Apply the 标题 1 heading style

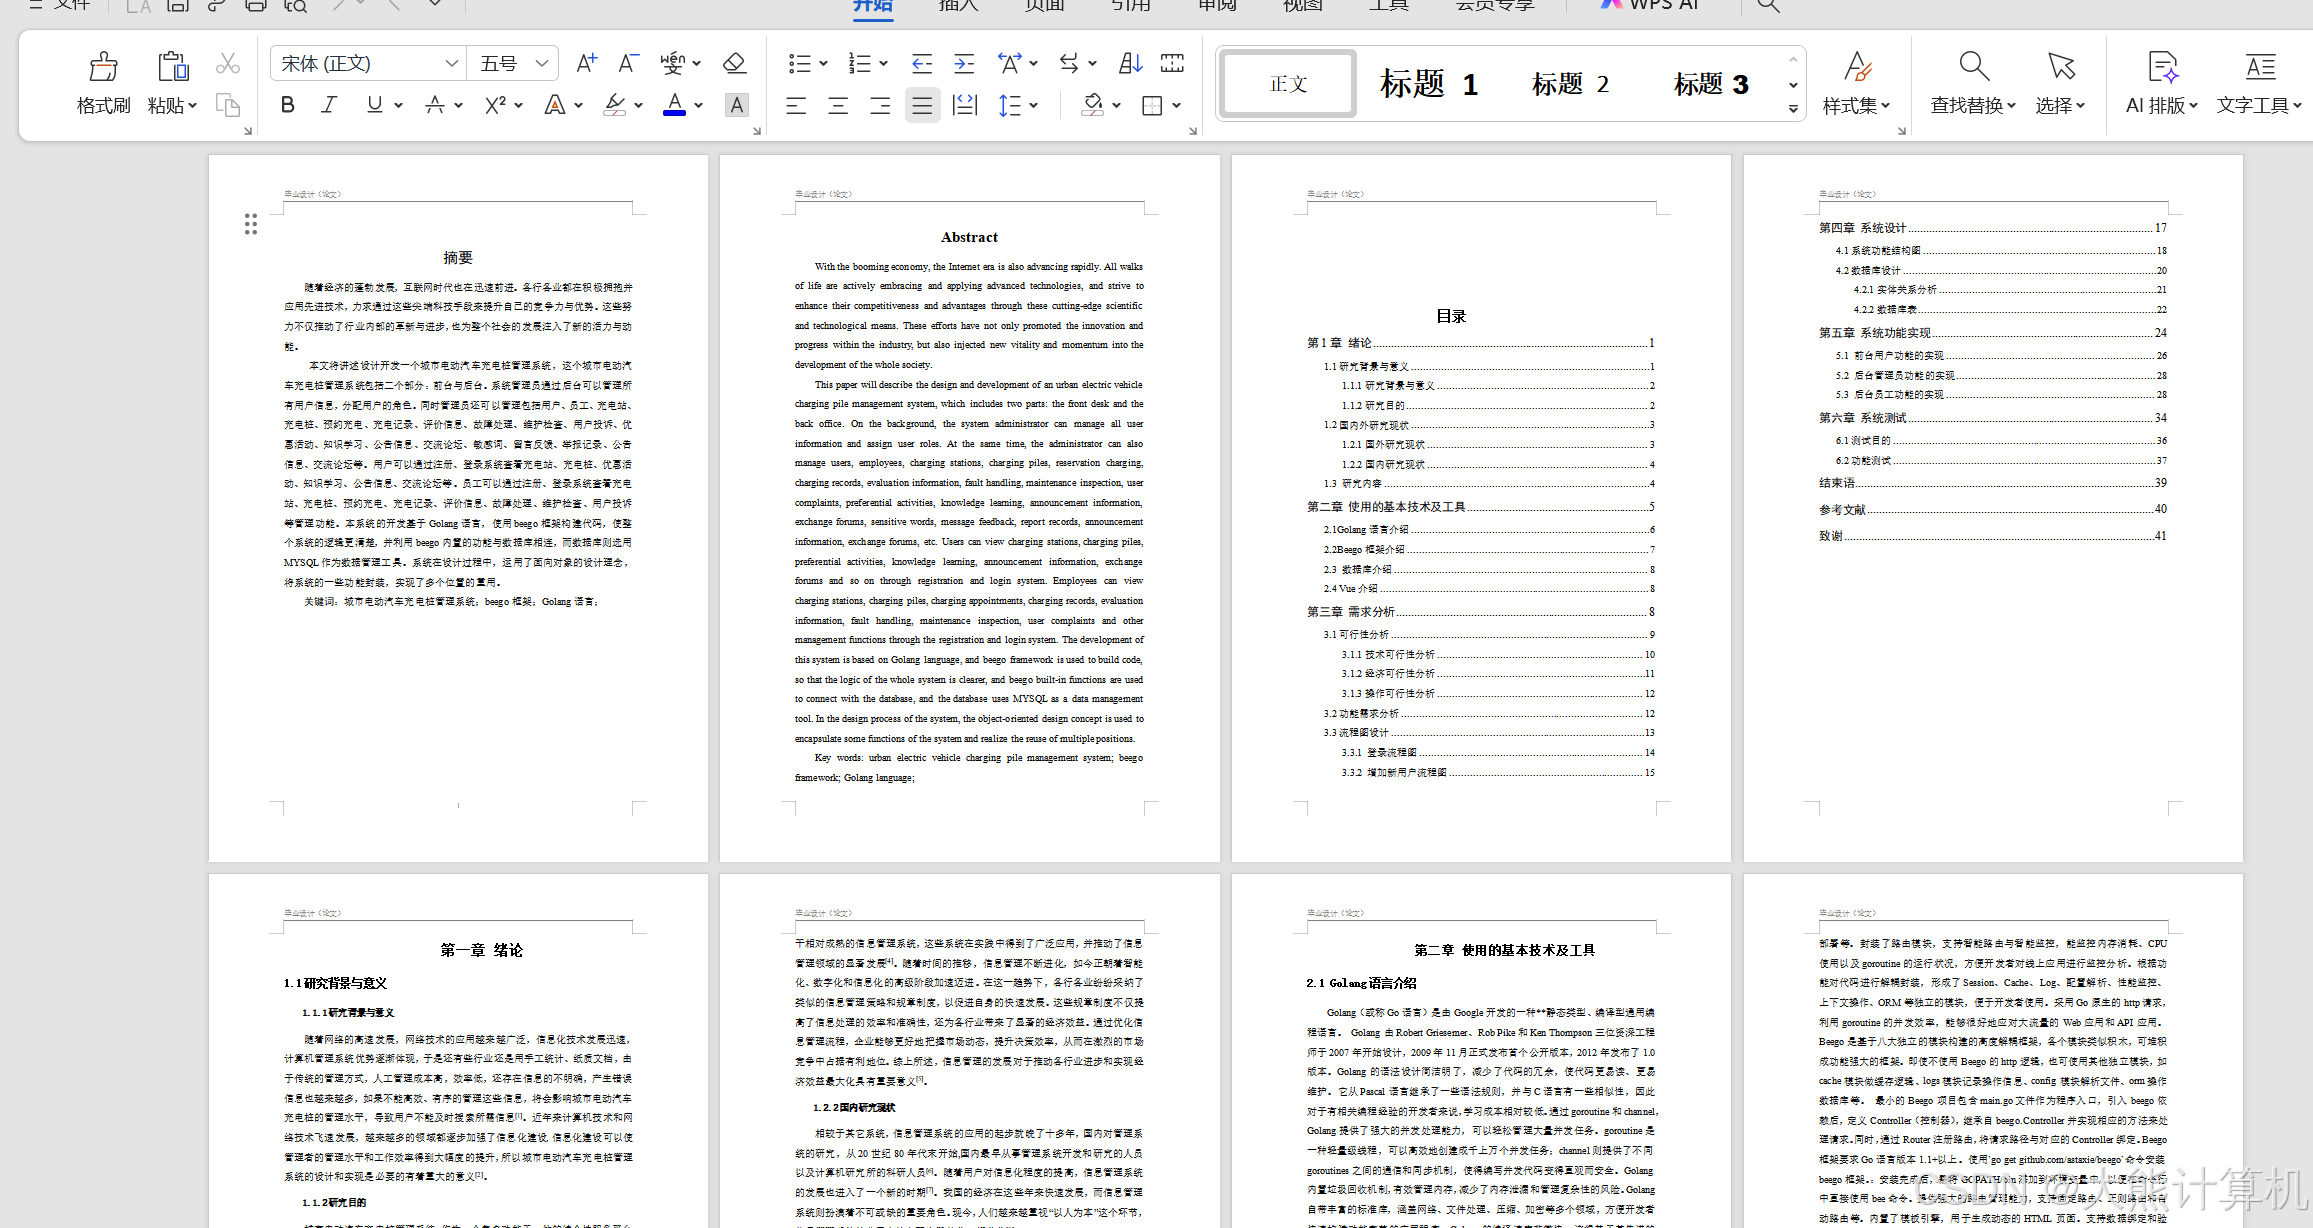click(x=1428, y=84)
